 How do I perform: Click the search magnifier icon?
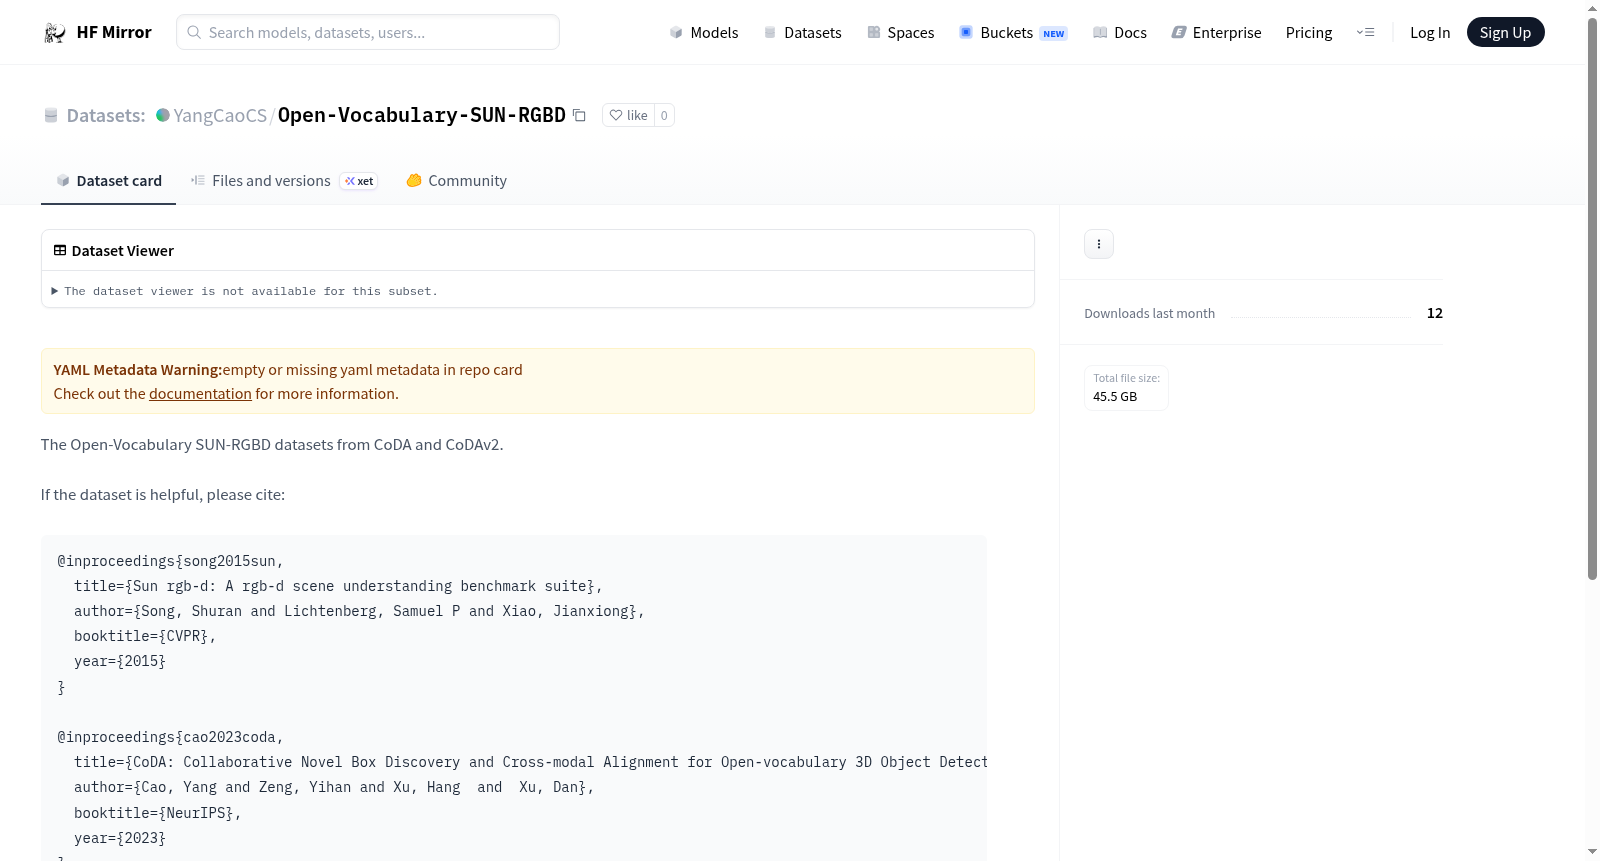point(194,32)
